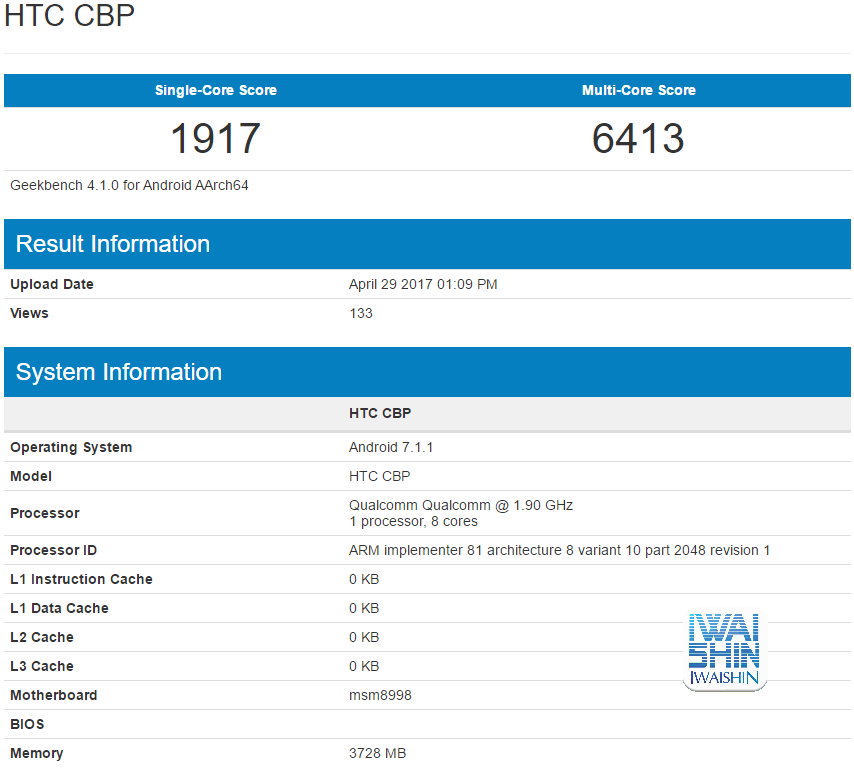Select the Model row label
This screenshot has height=770, width=854.
(31, 476)
